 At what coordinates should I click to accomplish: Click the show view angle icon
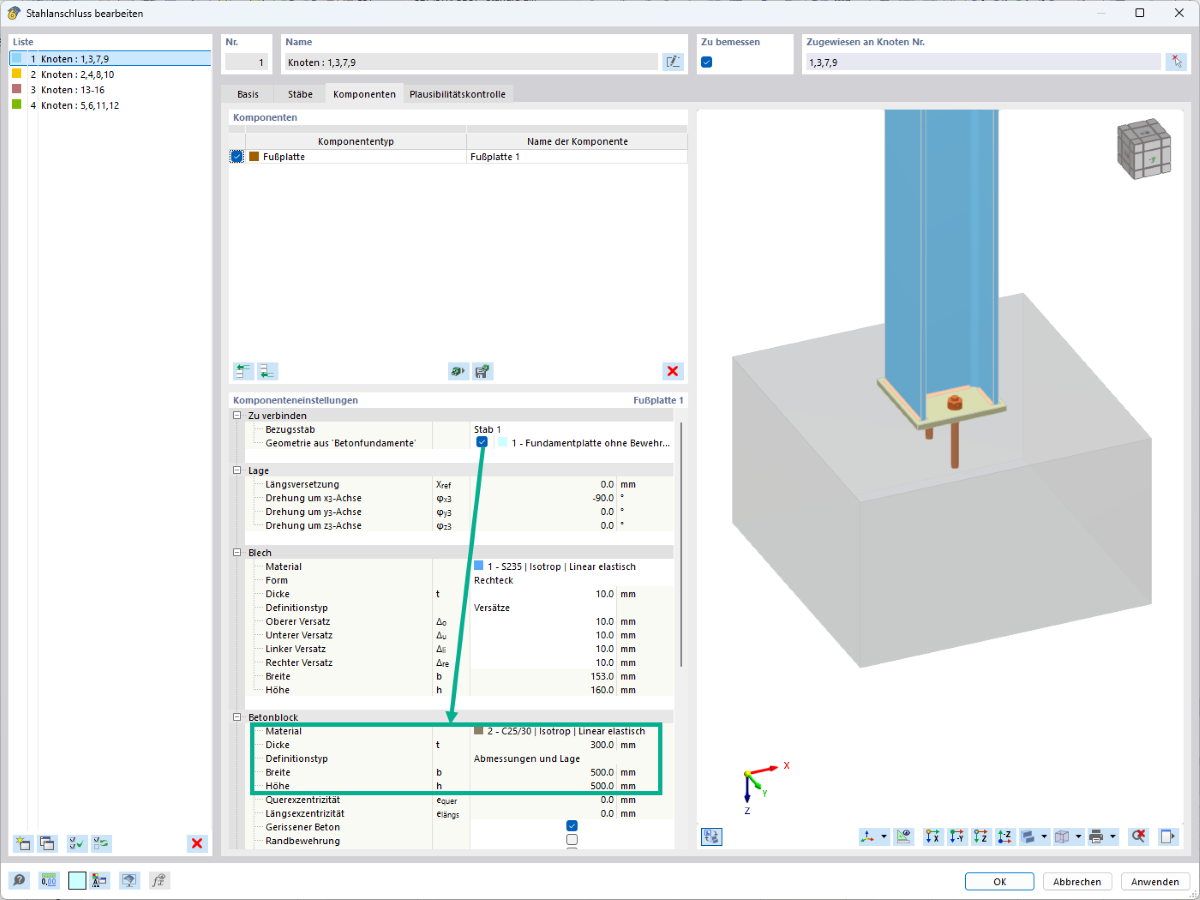point(904,835)
